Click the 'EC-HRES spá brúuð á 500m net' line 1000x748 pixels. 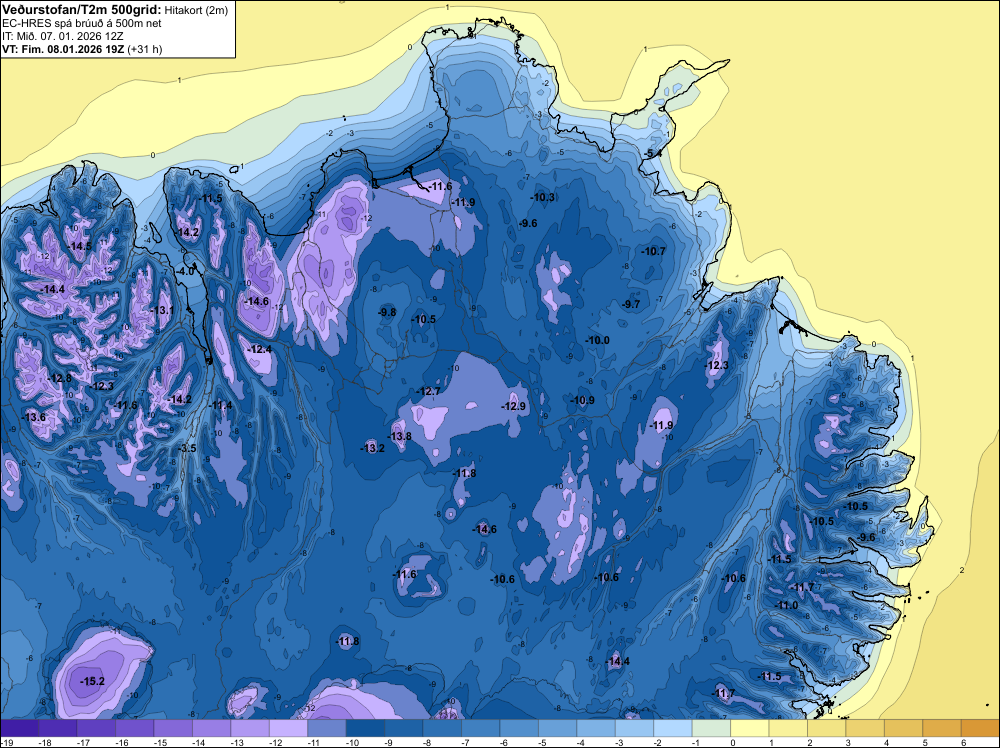point(82,23)
